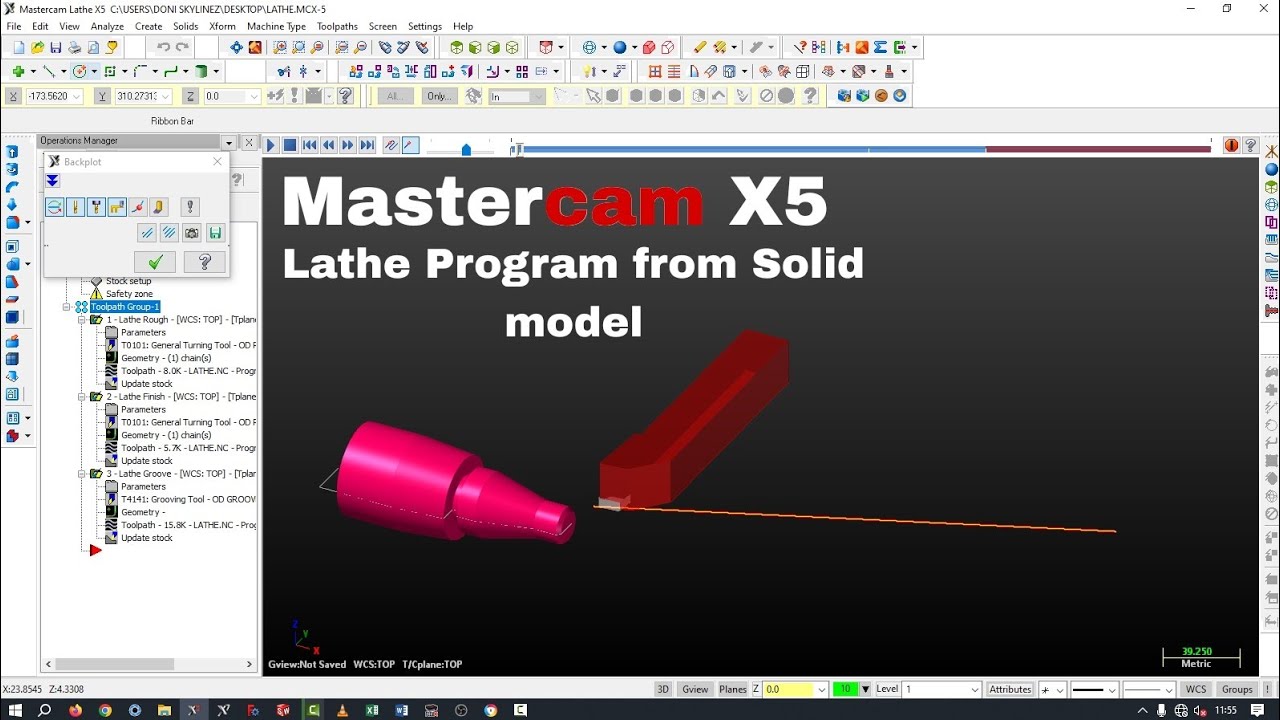Toggle Display tool in Backplot panel
Screen dimensions: 1280x720
[75, 207]
